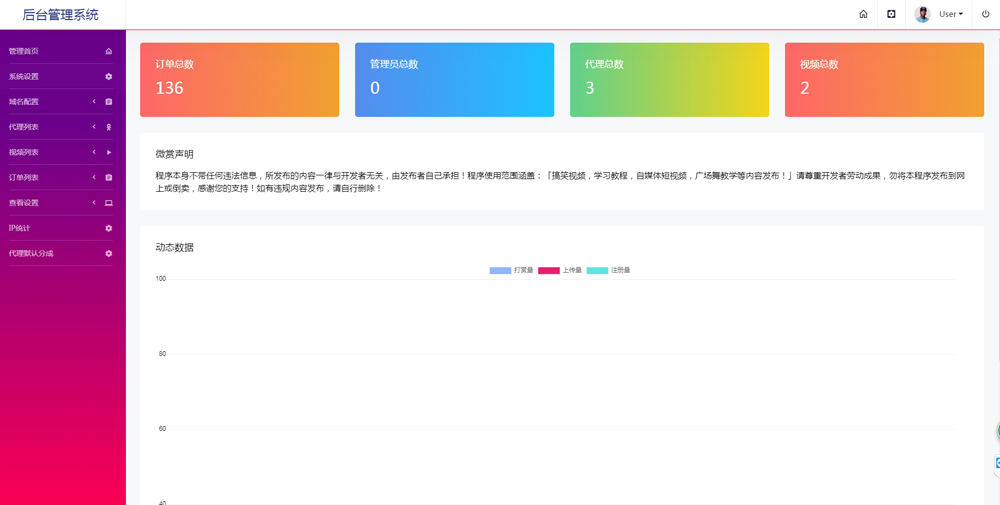Click the play icon beside 视频列表
This screenshot has width=1000, height=505.
tap(109, 153)
